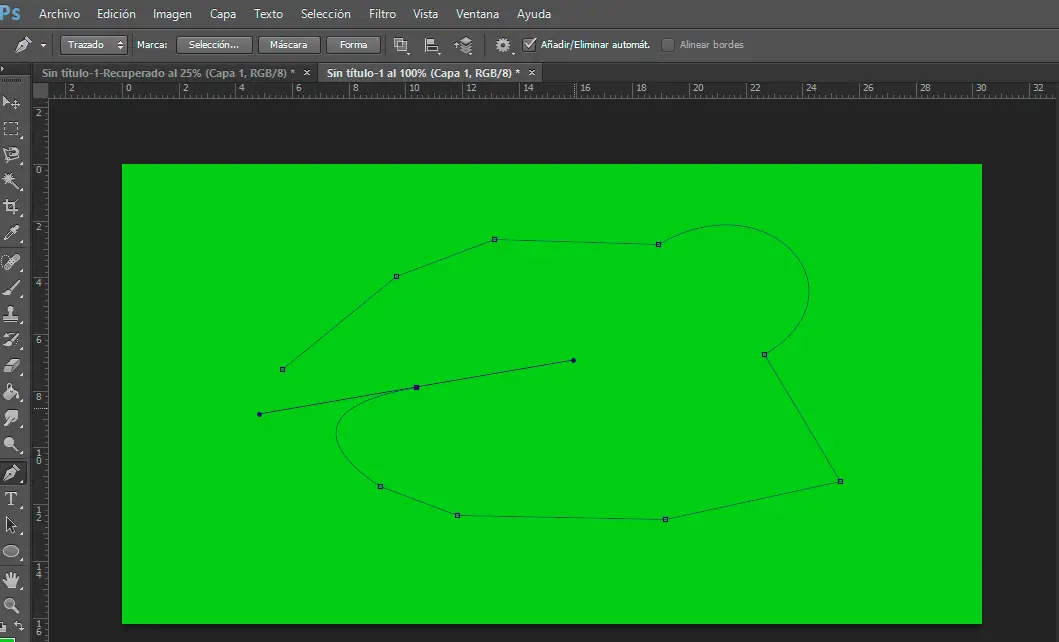Screen dimensions: 1059x642
Task: Open the Trazado mode dropdown
Action: (x=94, y=45)
